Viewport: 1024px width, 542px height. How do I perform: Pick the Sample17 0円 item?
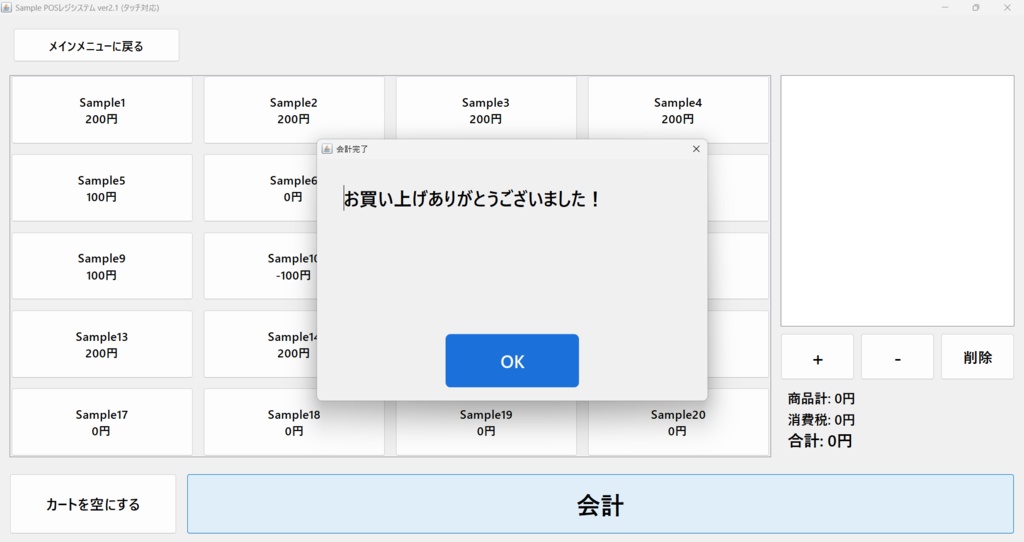coord(102,422)
